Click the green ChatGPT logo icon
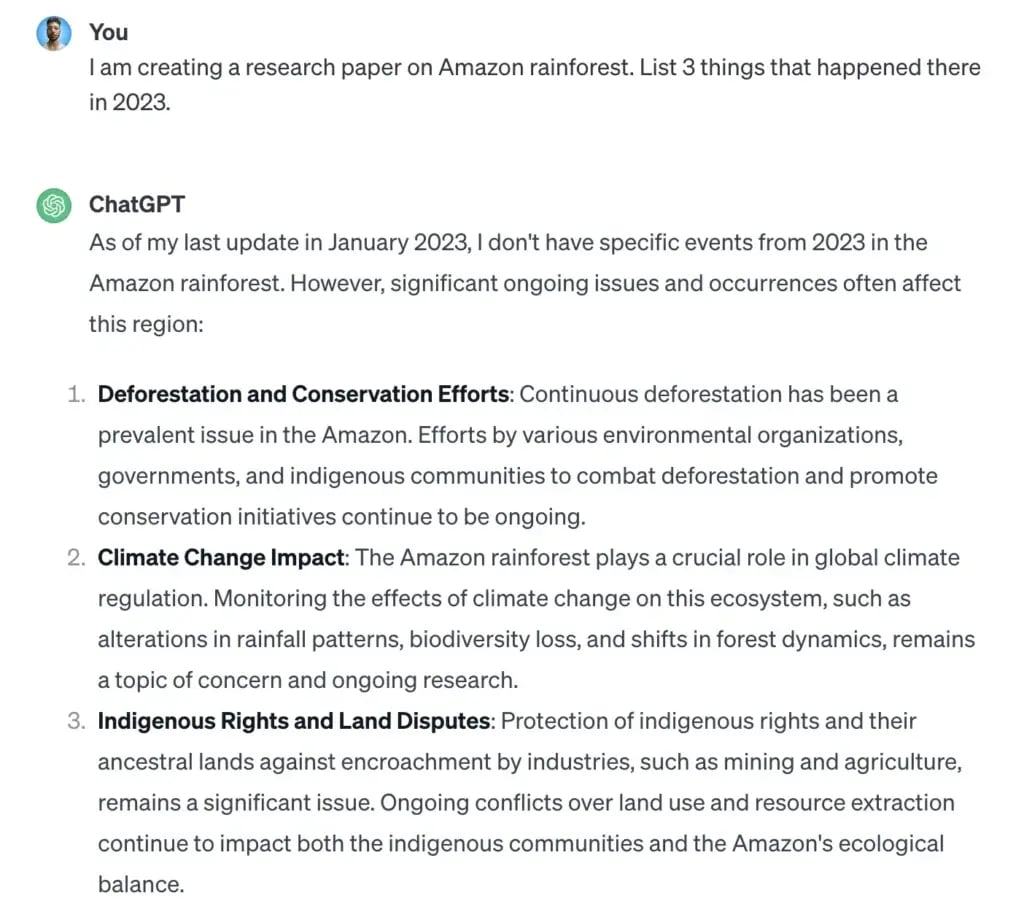The height and width of the screenshot is (909, 1024). (x=53, y=205)
